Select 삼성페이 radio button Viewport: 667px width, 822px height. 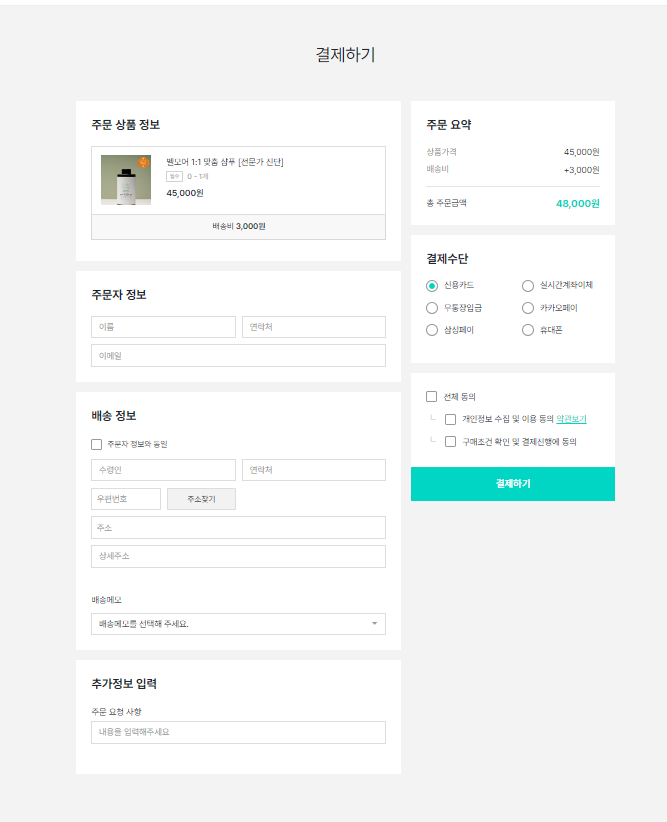click(x=432, y=330)
